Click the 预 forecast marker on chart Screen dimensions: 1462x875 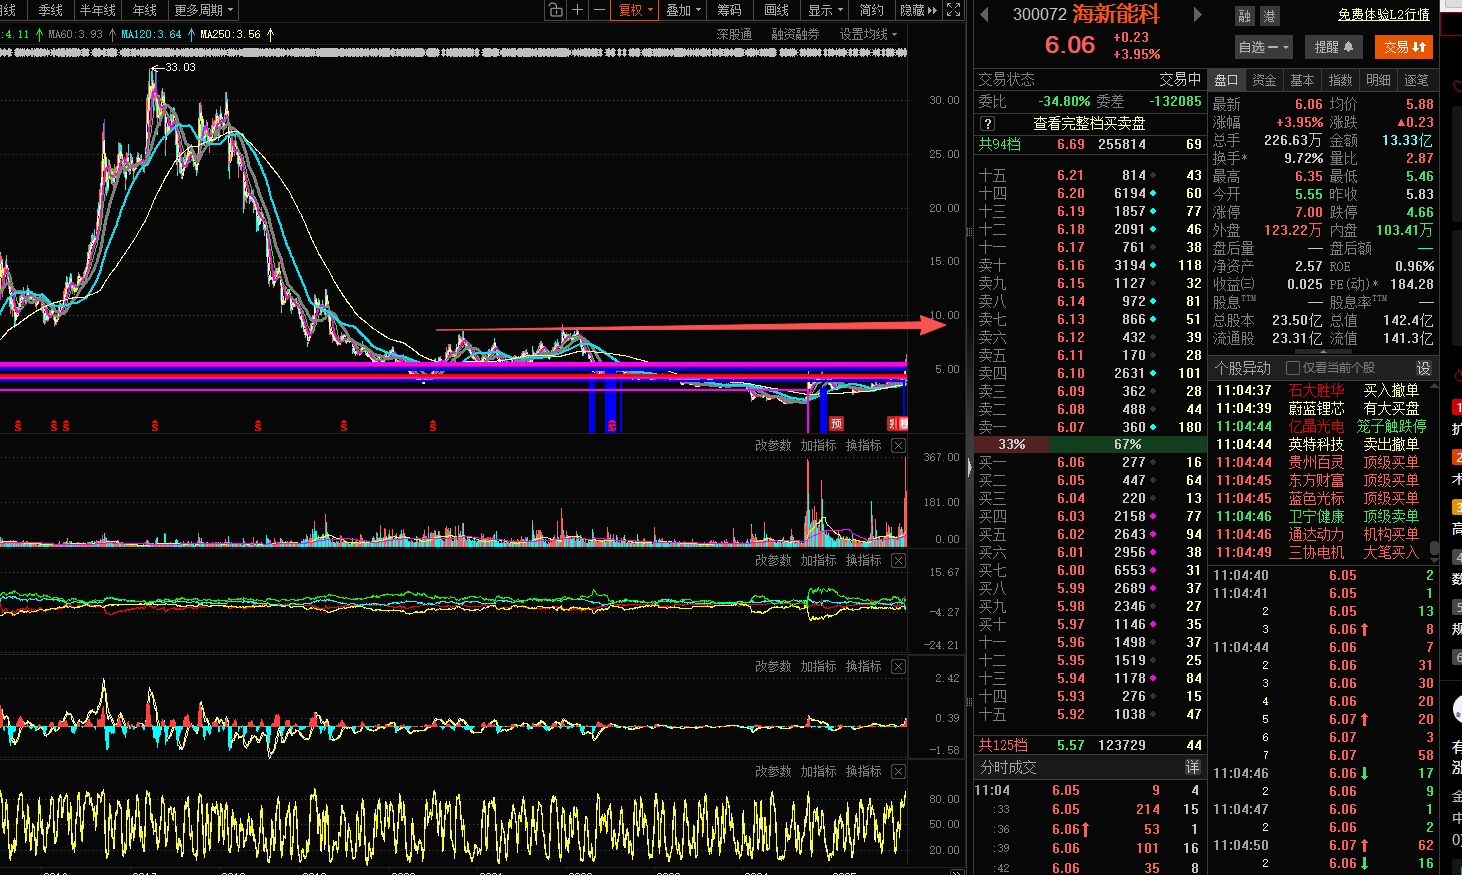pos(836,424)
